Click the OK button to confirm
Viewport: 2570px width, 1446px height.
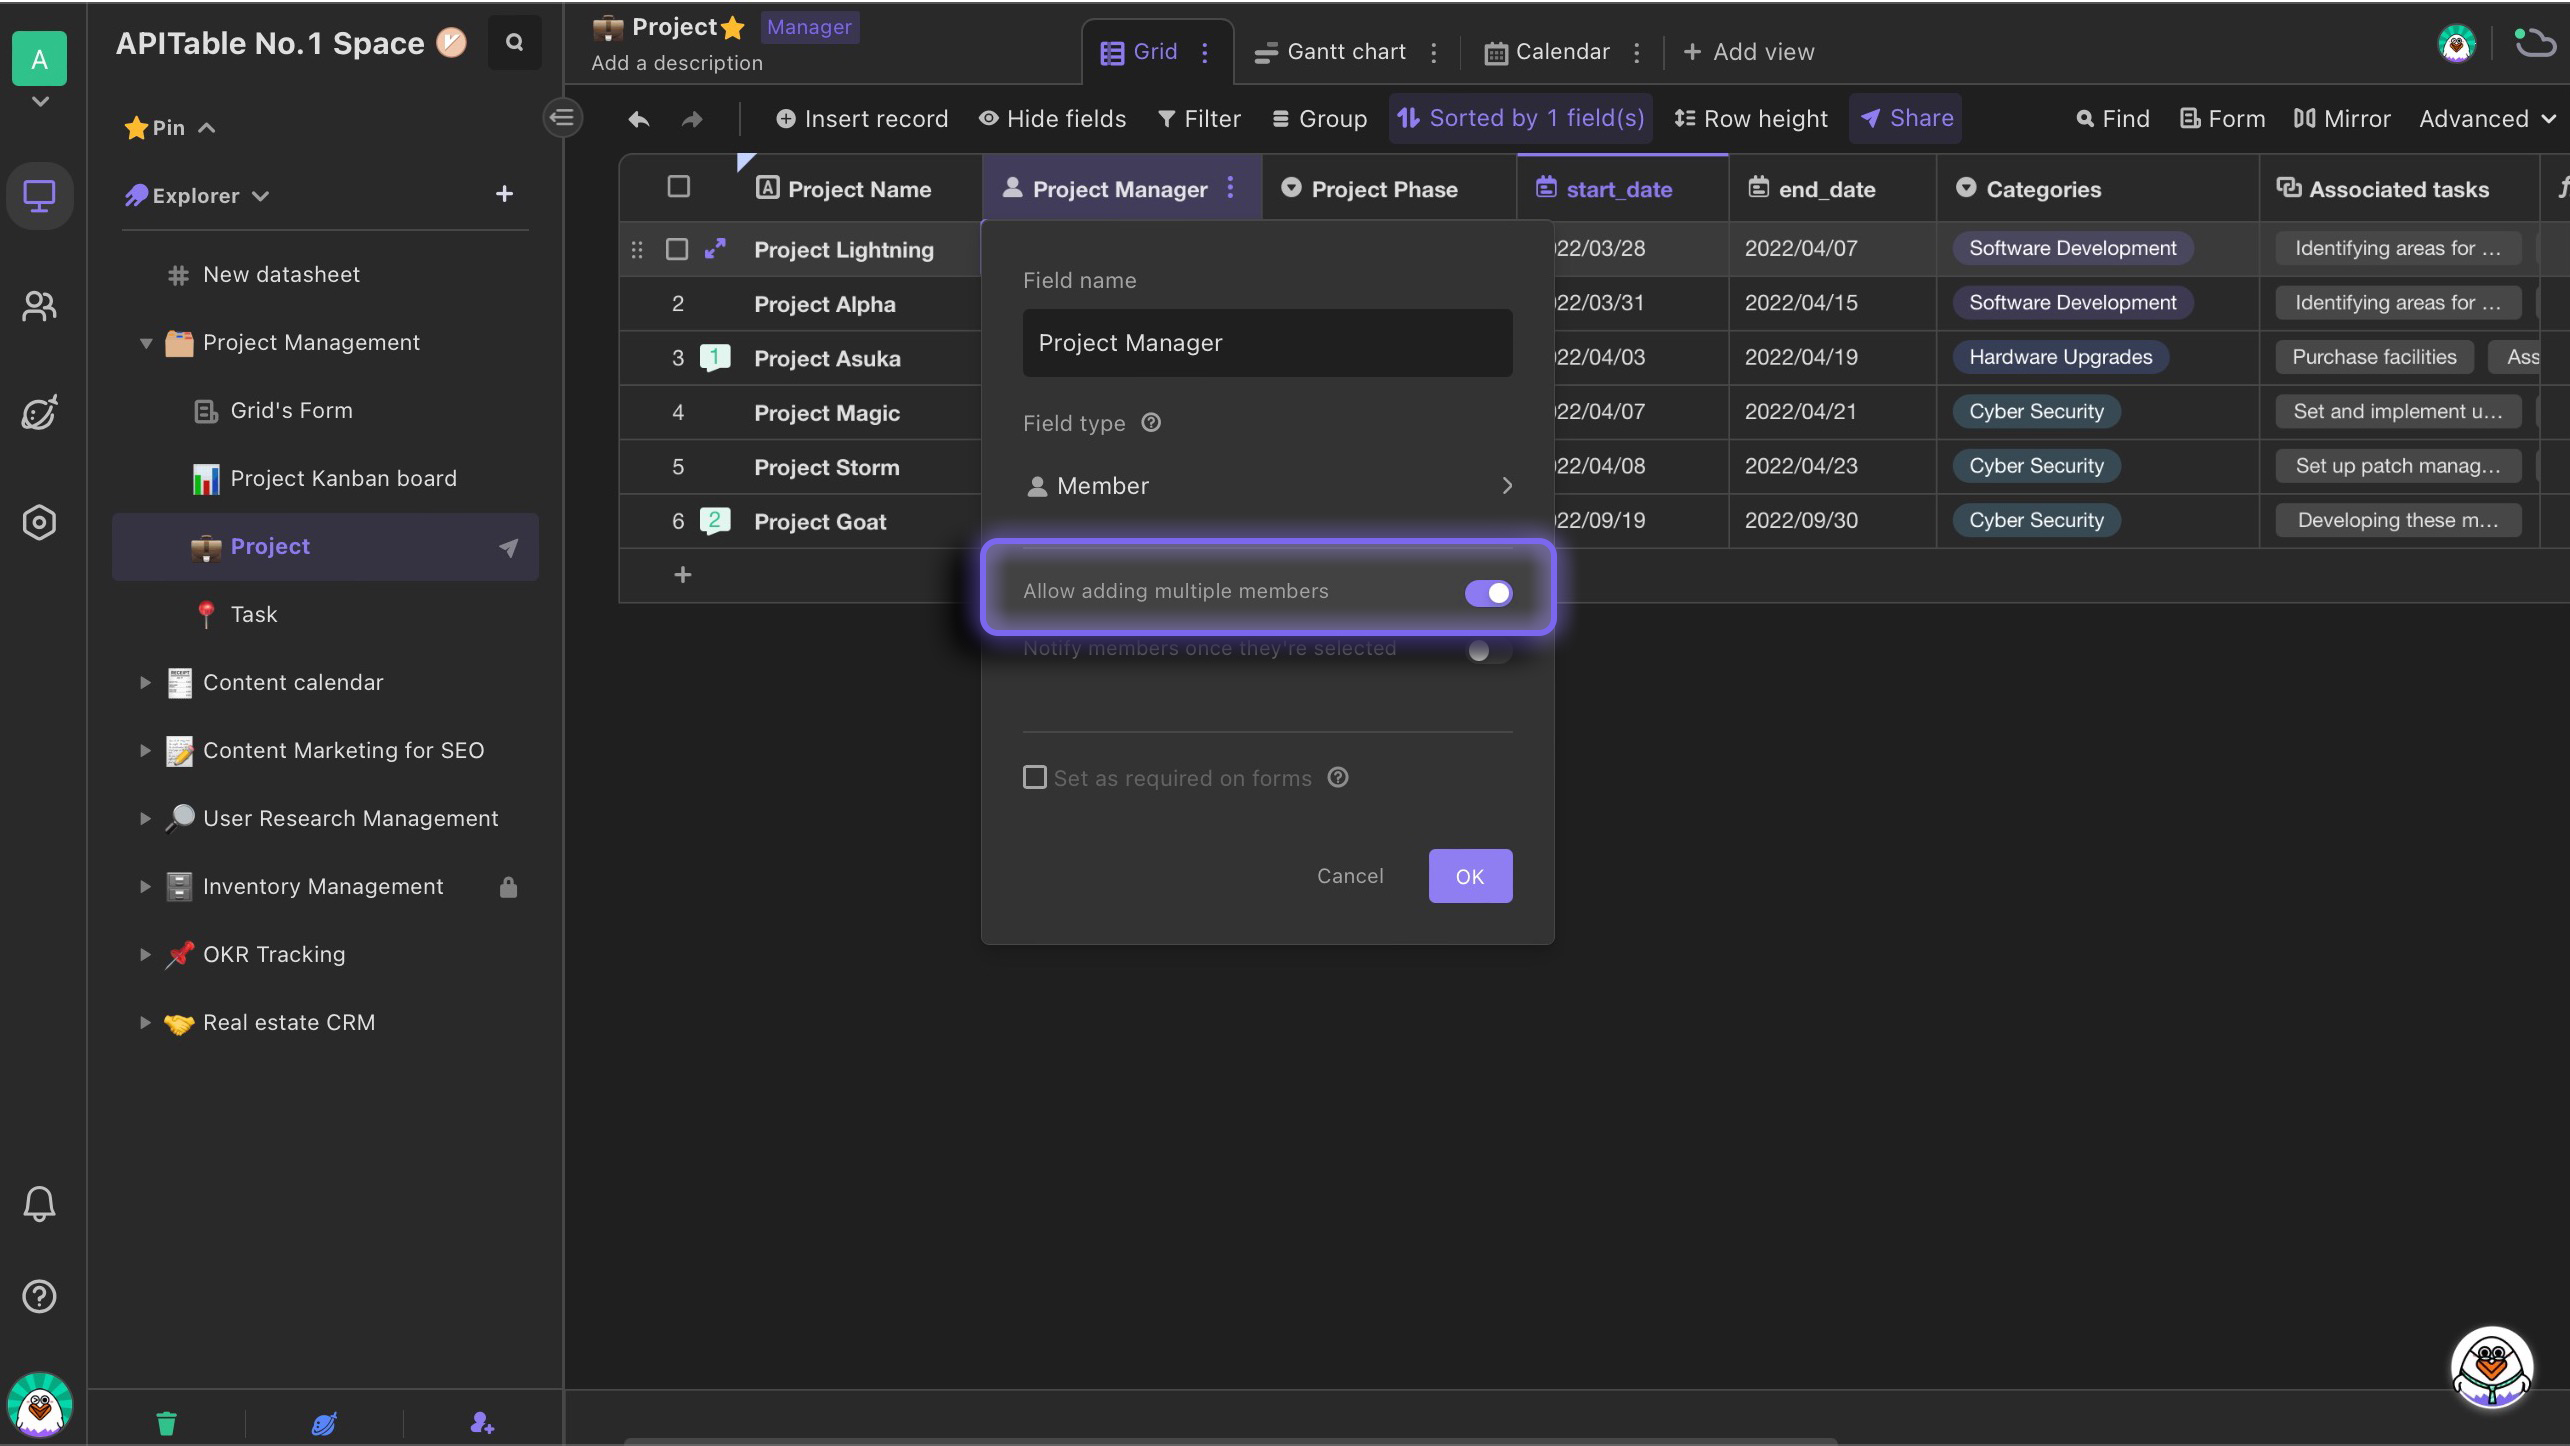1469,876
